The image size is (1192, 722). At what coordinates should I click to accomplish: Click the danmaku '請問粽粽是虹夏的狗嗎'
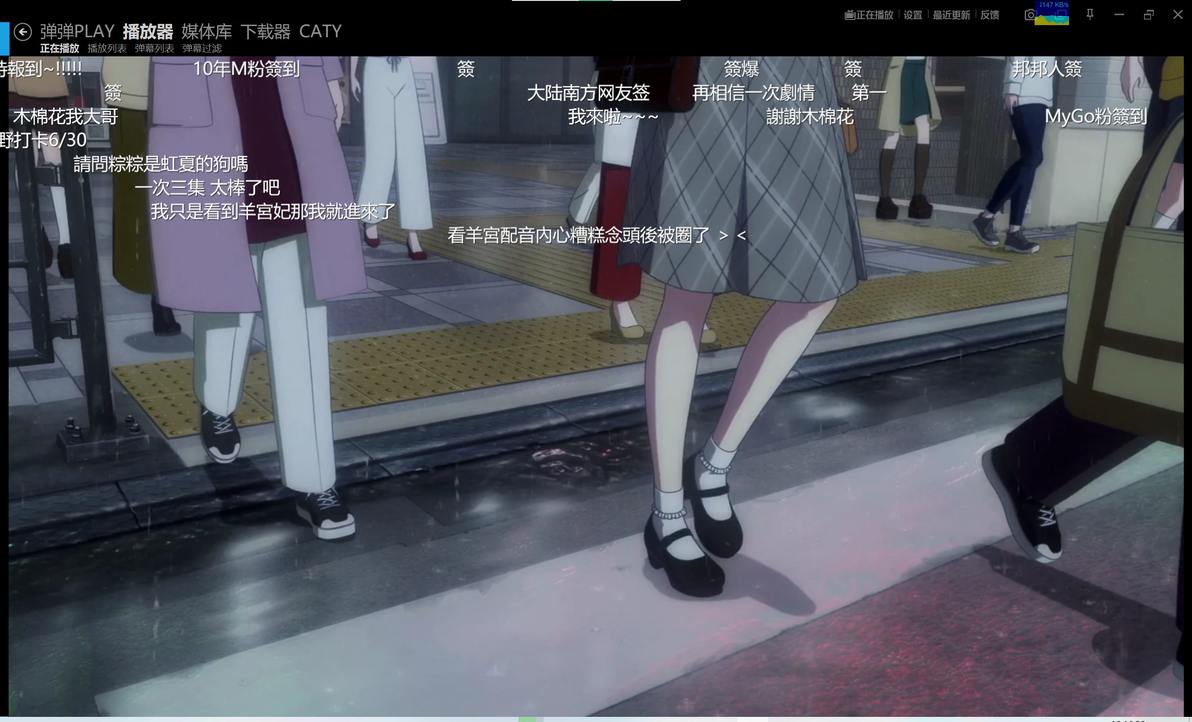[x=160, y=164]
